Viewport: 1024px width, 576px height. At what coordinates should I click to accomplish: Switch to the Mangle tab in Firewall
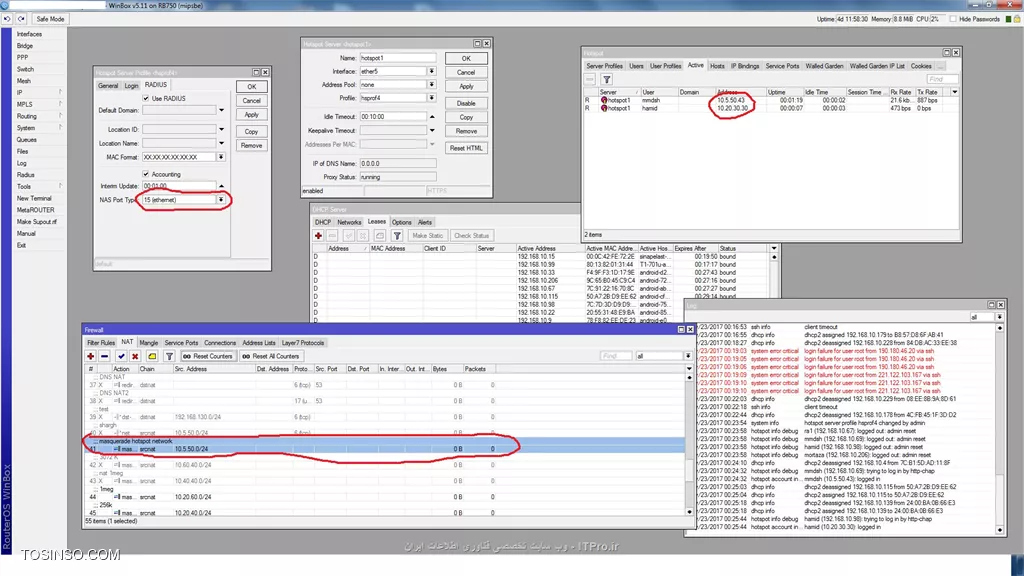coord(148,343)
